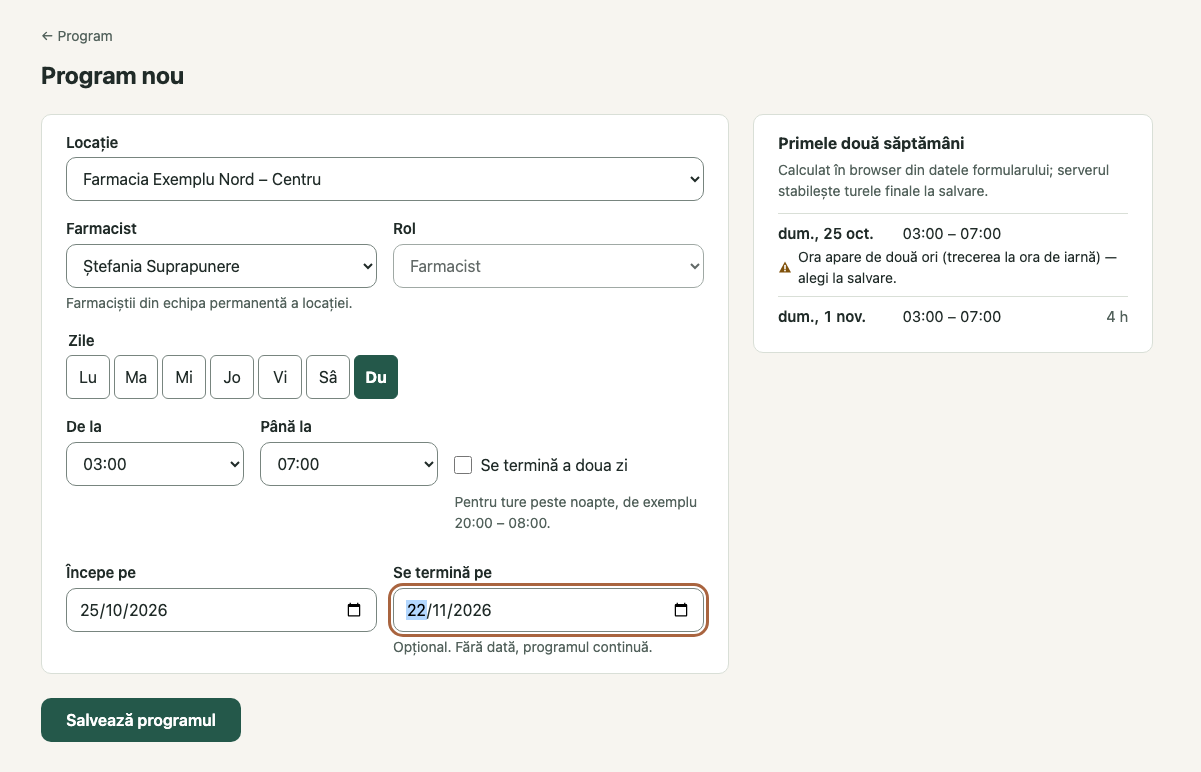Toggle the Ma day button
1201x772 pixels.
(x=136, y=377)
